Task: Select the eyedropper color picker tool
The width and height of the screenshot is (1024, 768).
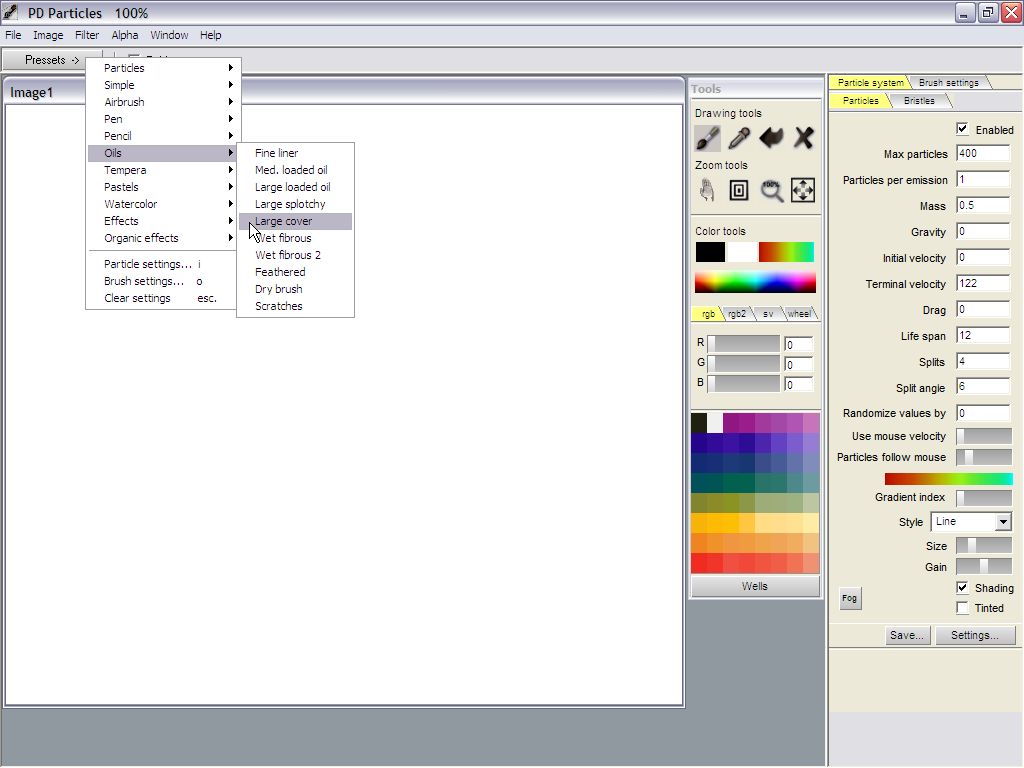Action: point(739,137)
